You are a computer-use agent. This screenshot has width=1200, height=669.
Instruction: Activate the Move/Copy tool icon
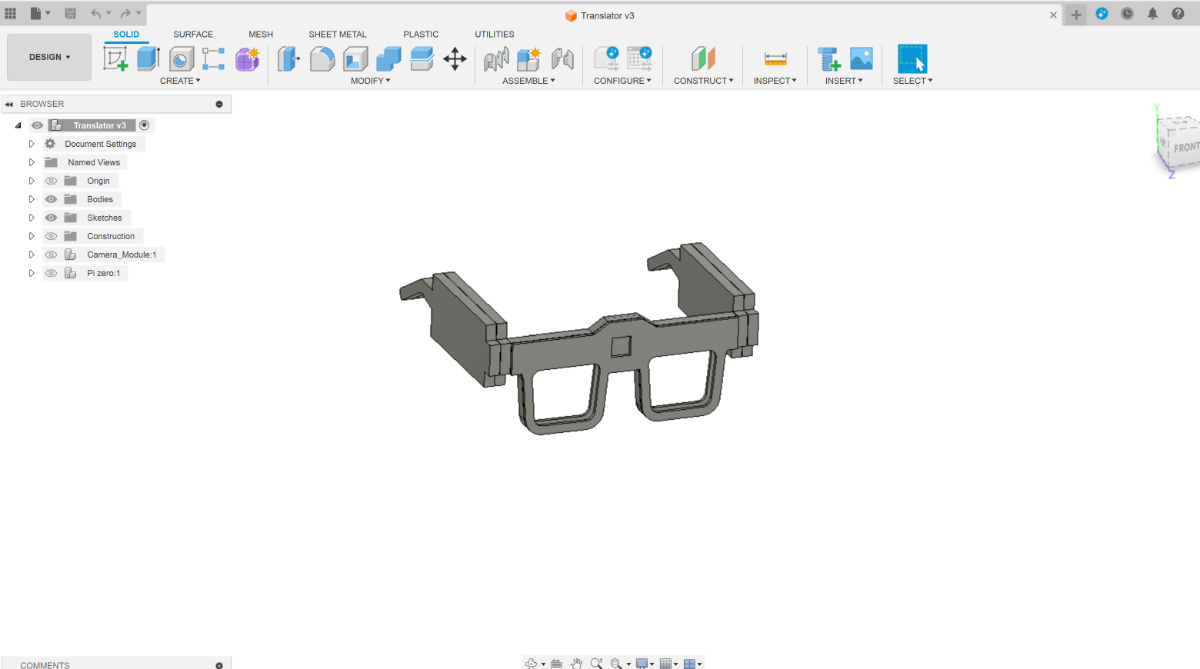coord(455,59)
